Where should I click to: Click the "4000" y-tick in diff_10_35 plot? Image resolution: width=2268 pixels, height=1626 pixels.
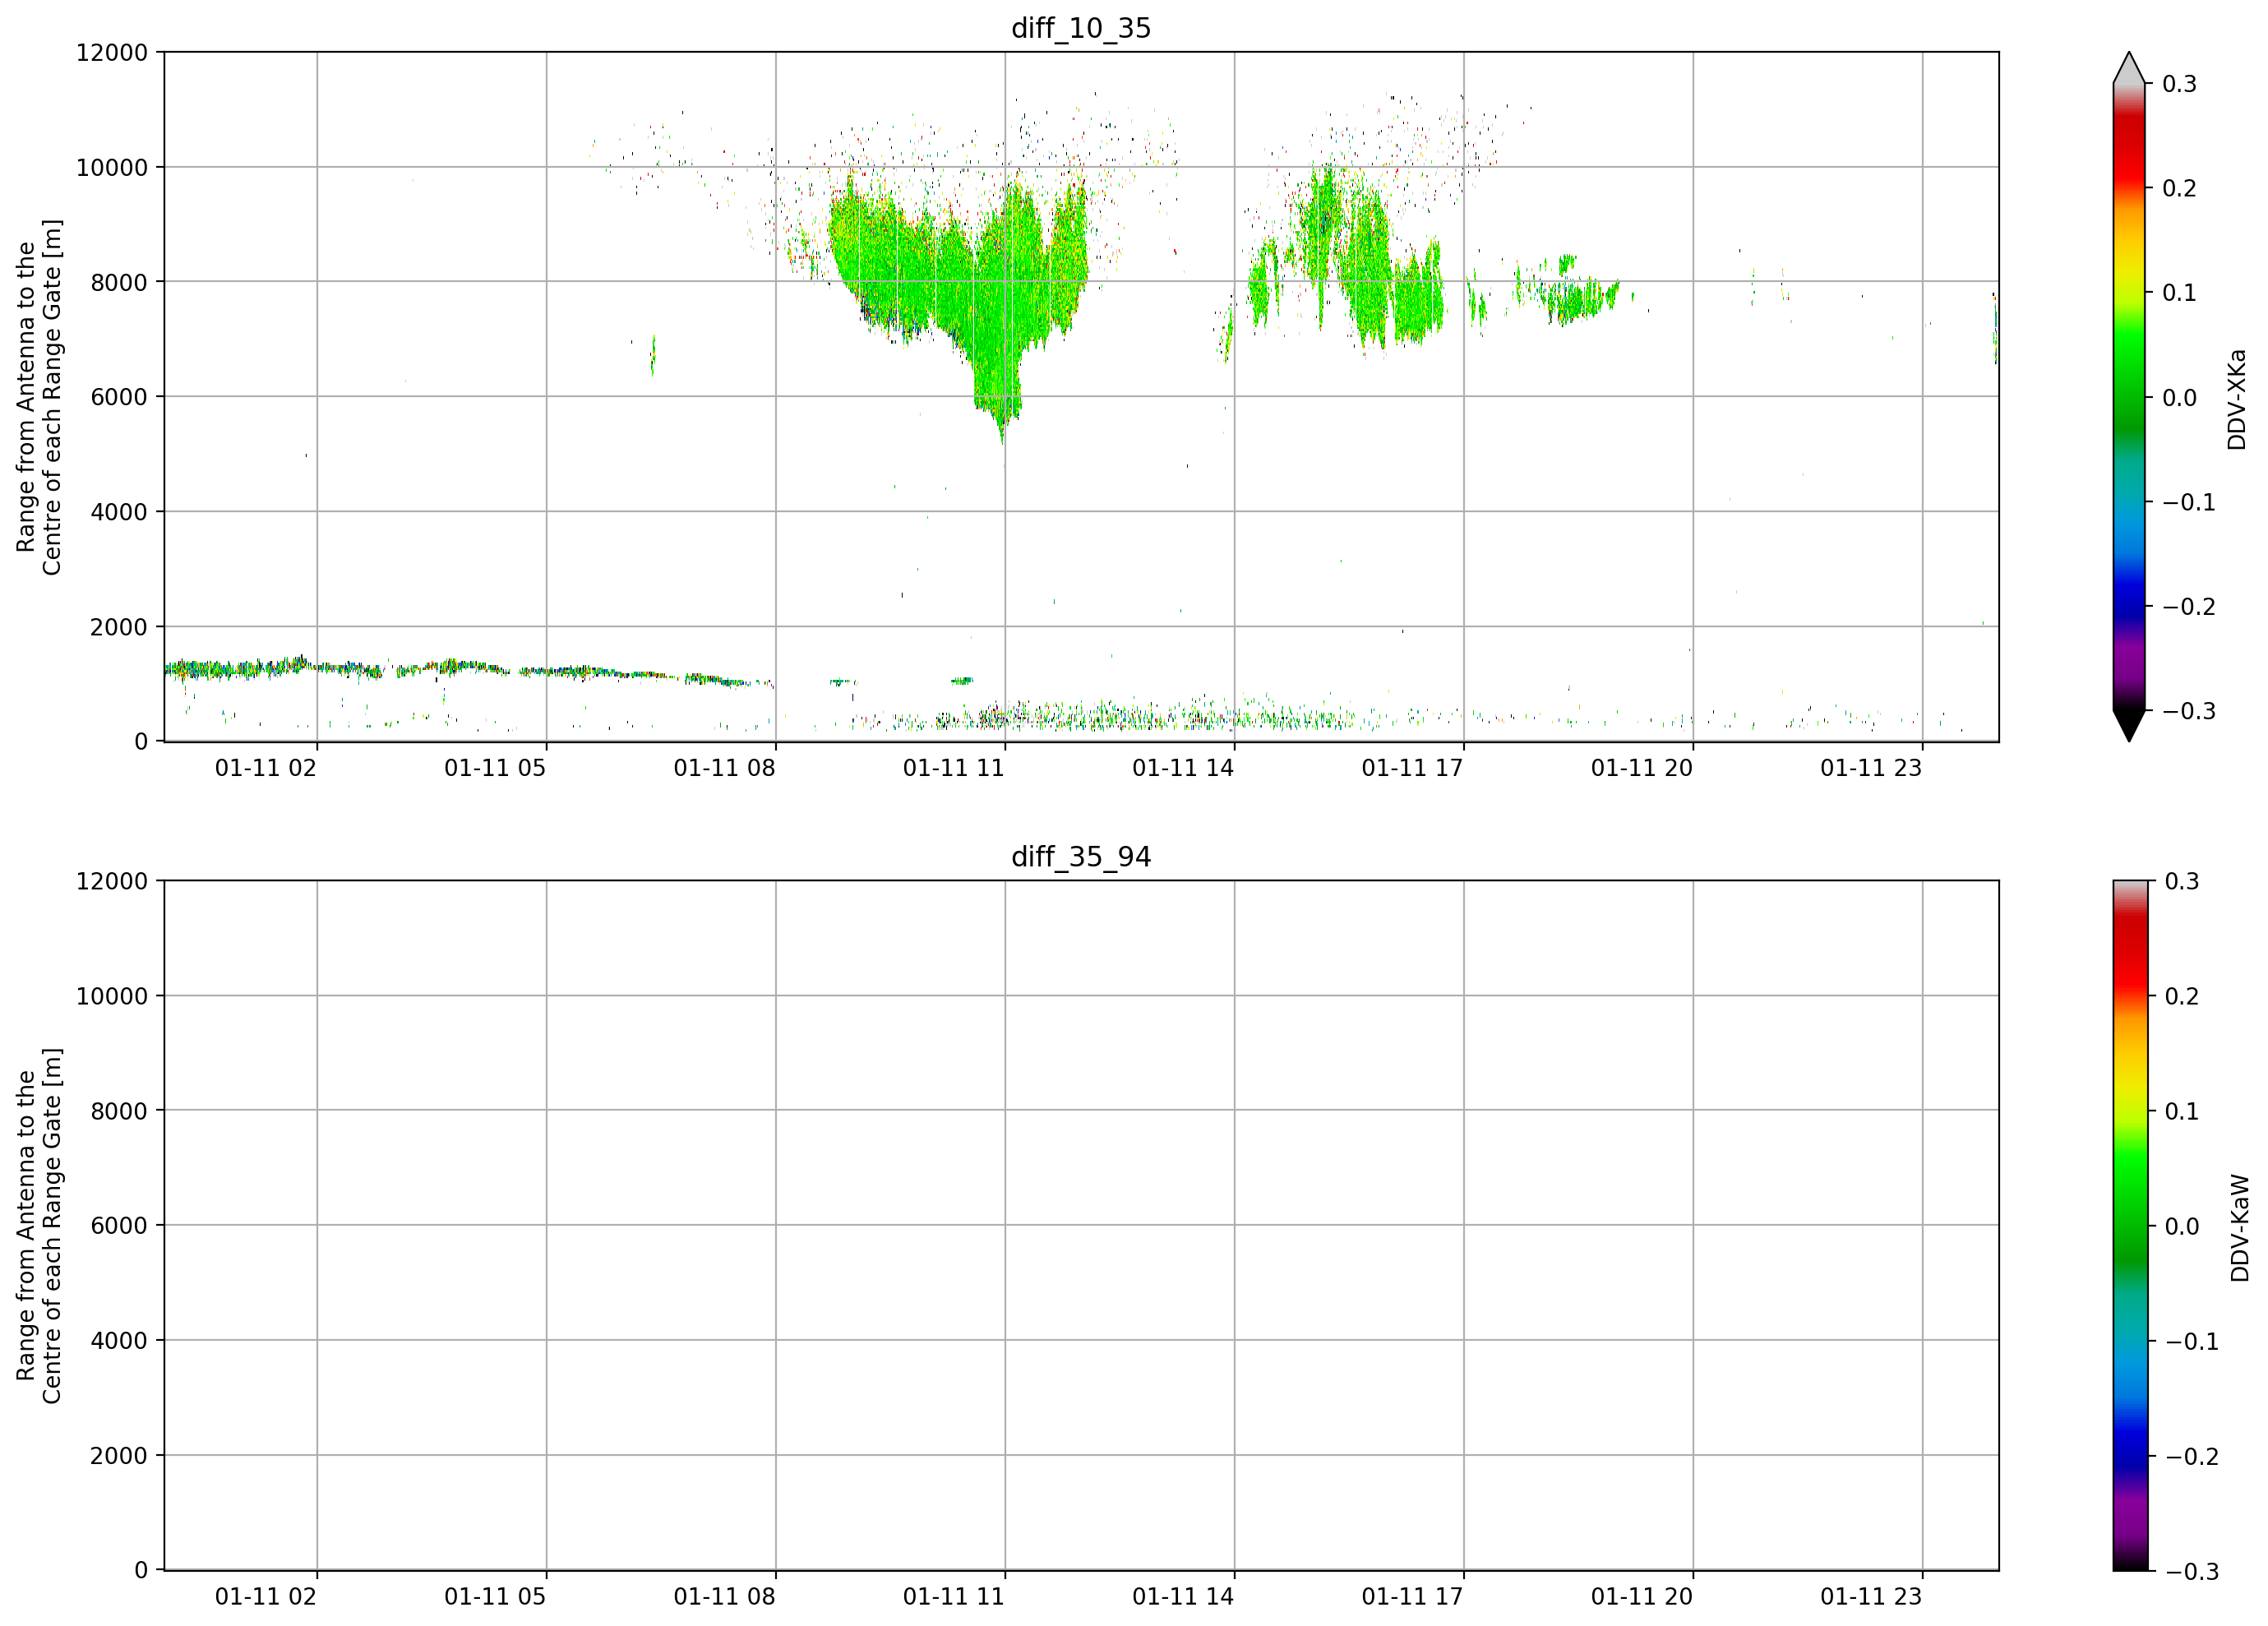(x=119, y=513)
